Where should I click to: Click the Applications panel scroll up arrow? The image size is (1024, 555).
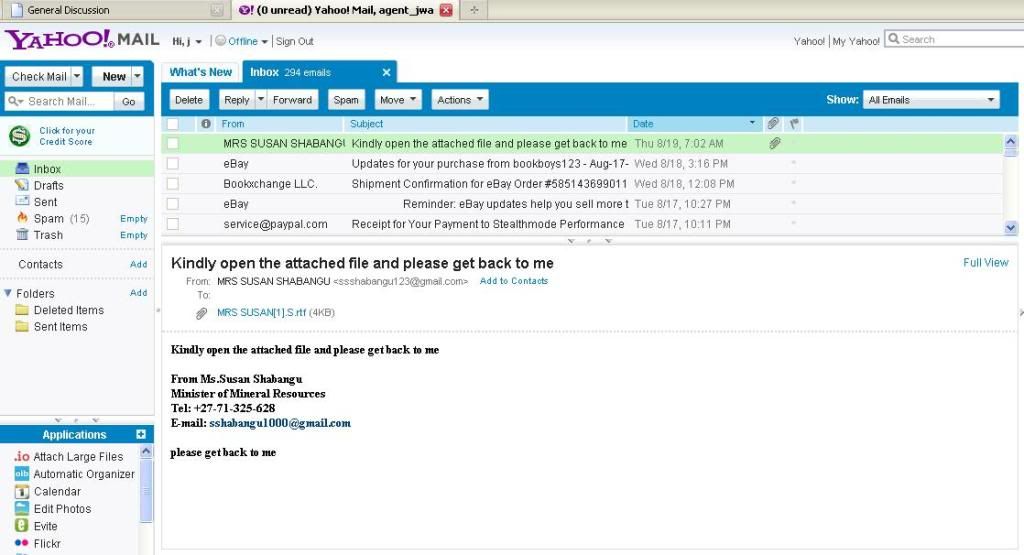click(x=146, y=451)
